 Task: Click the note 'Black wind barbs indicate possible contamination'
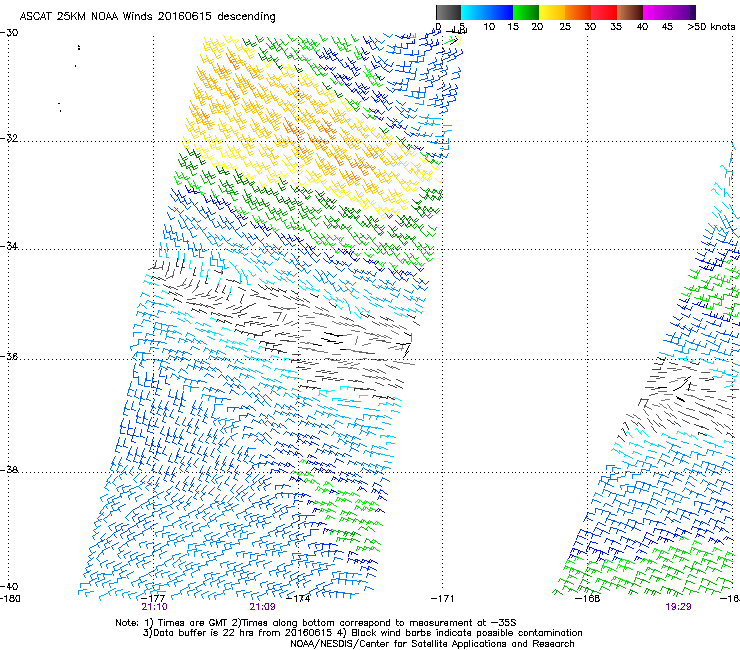tap(467, 633)
